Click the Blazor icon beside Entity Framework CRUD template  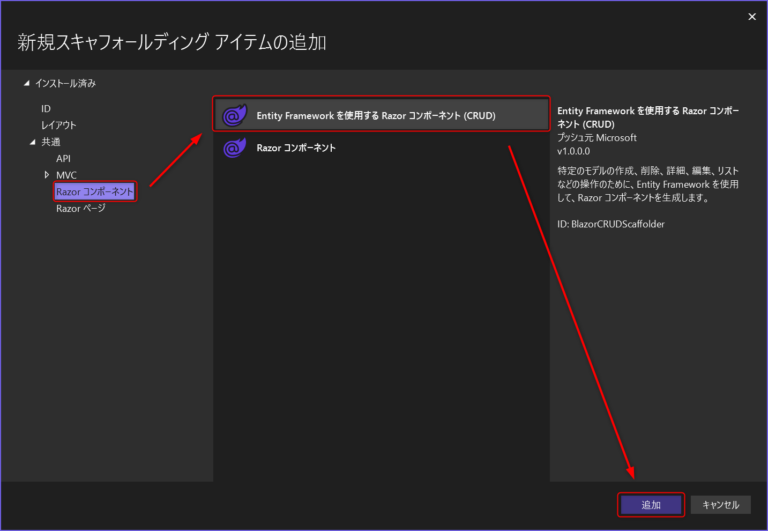pos(234,115)
